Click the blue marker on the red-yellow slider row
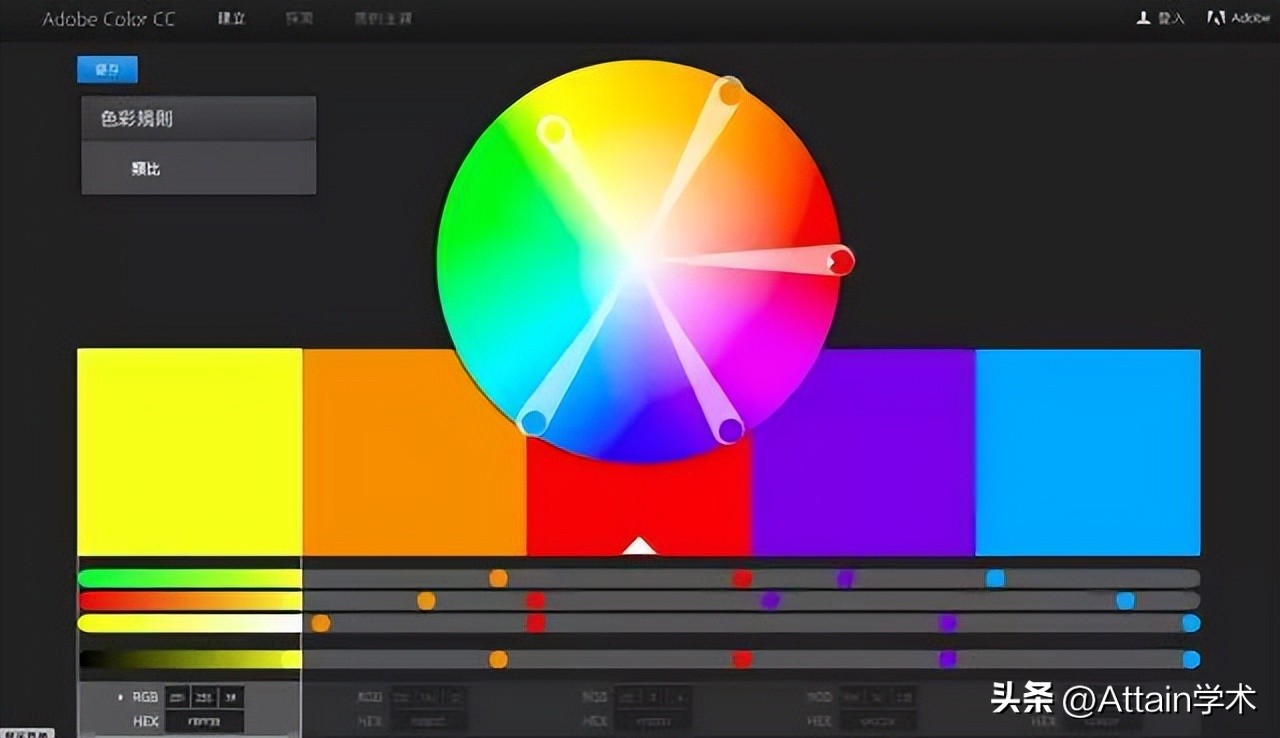 1125,601
